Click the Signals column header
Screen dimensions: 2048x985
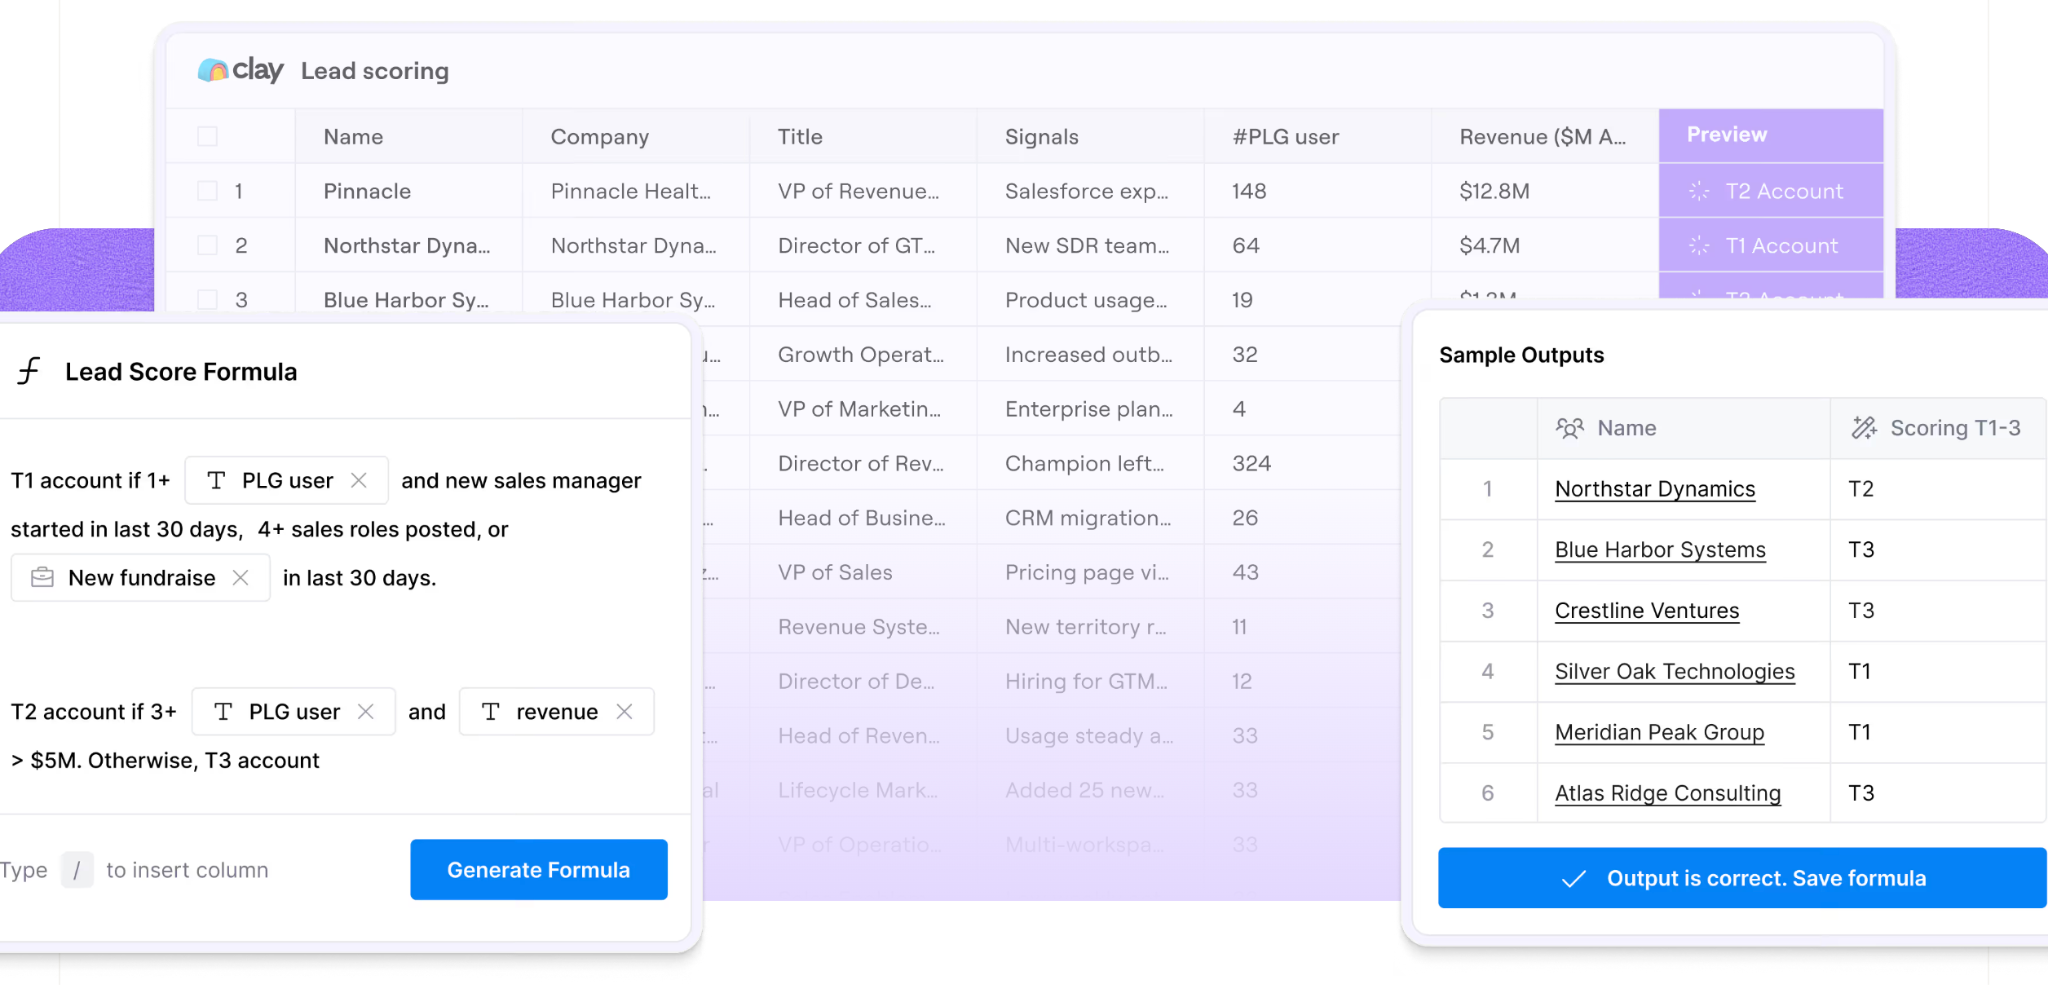coord(1041,137)
